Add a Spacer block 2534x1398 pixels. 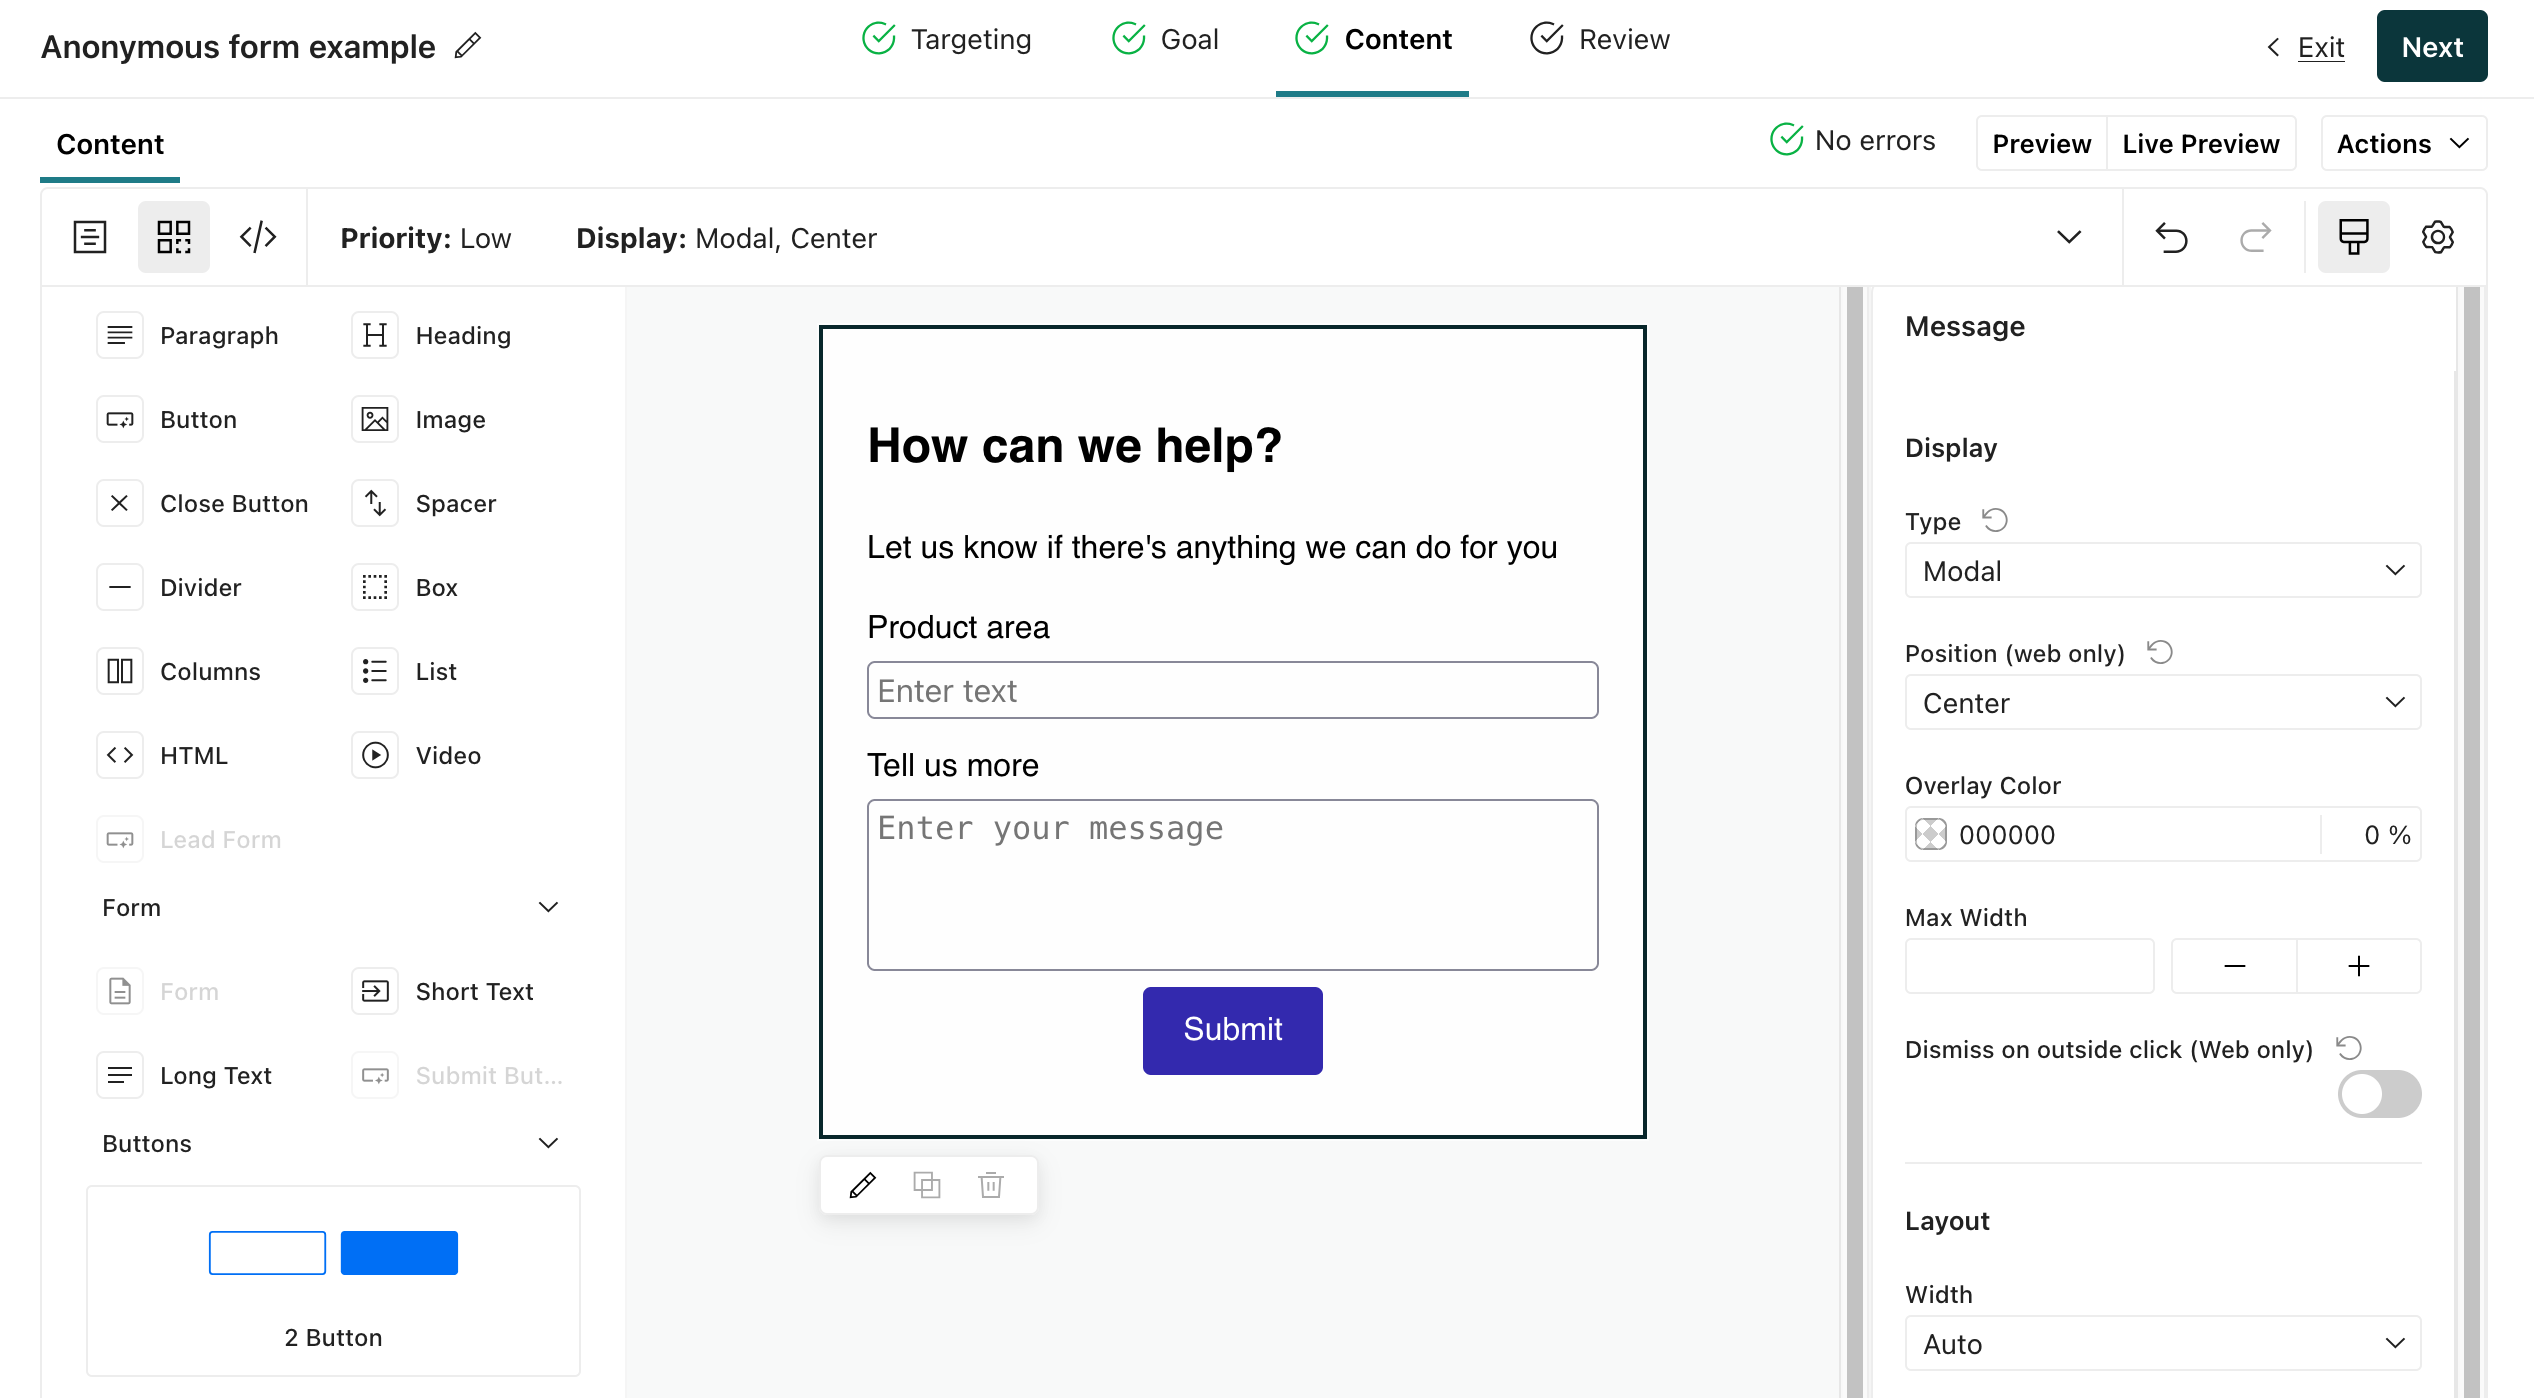coord(425,503)
